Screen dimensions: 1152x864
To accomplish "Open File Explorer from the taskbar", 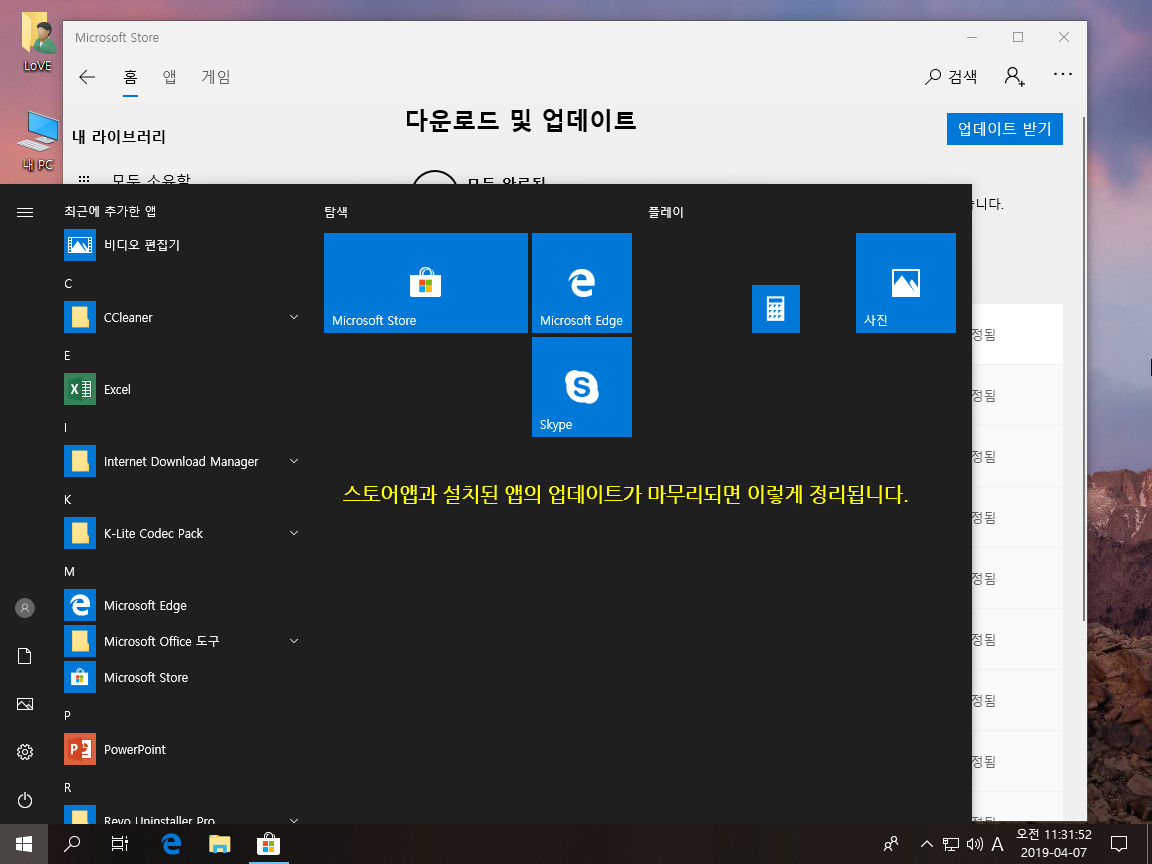I will pos(220,844).
